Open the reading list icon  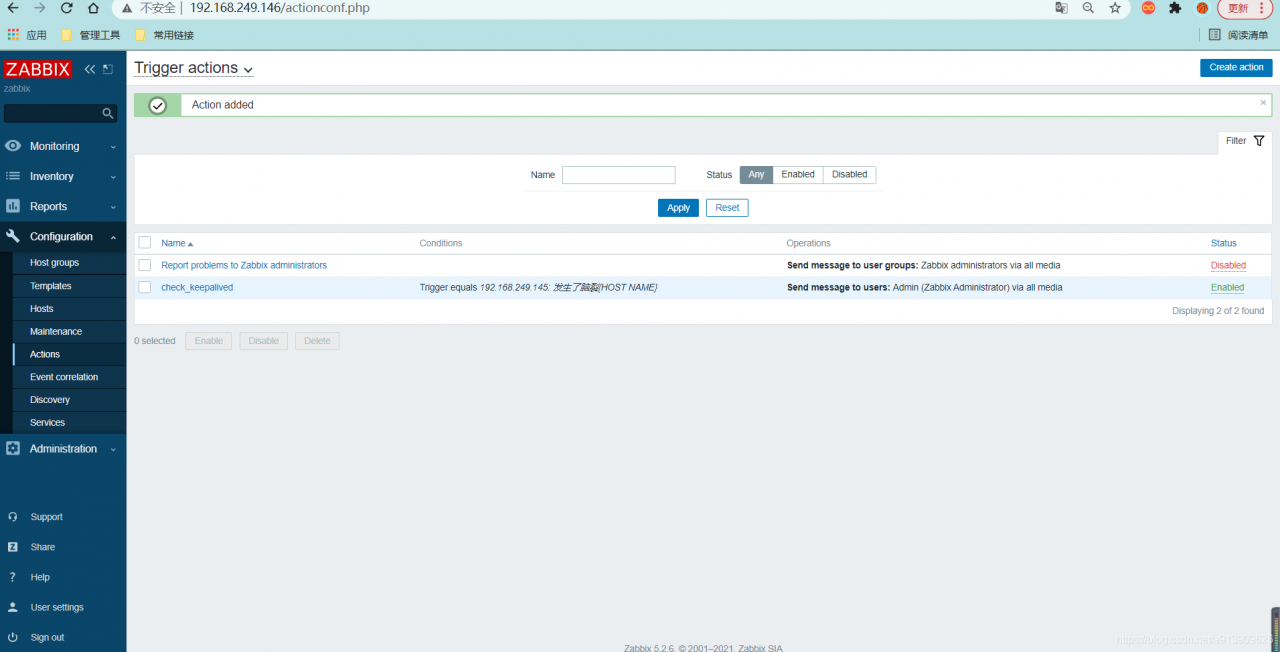[x=1214, y=35]
